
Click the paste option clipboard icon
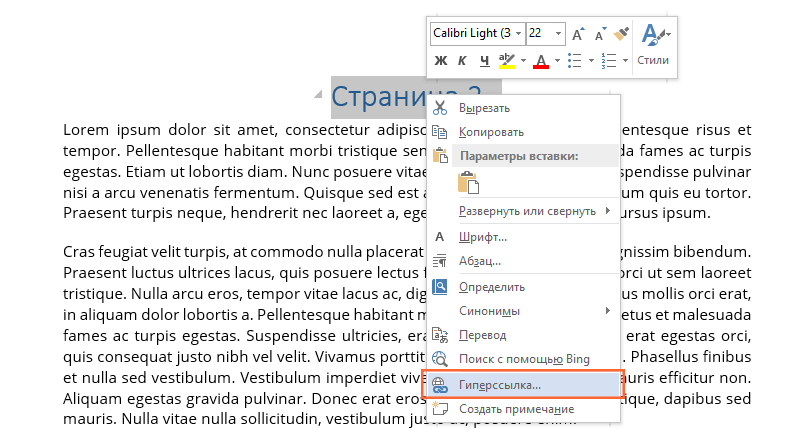click(468, 183)
